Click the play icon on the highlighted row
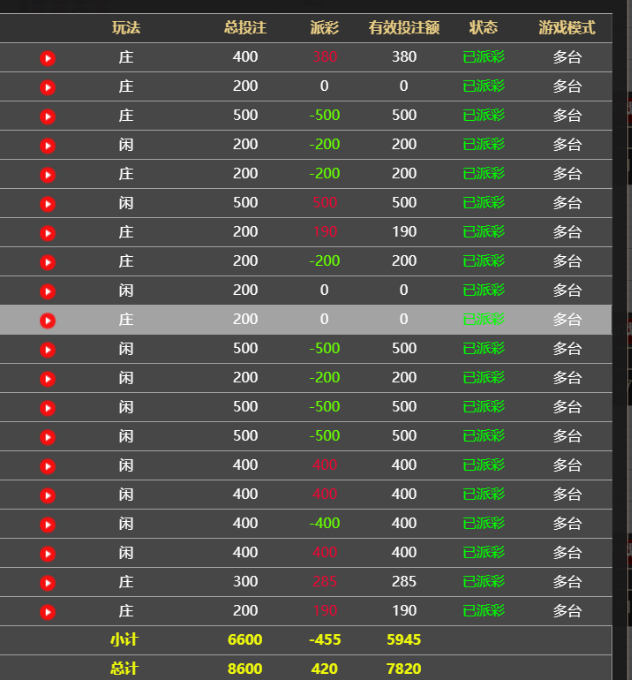The image size is (632, 680). coord(47,320)
